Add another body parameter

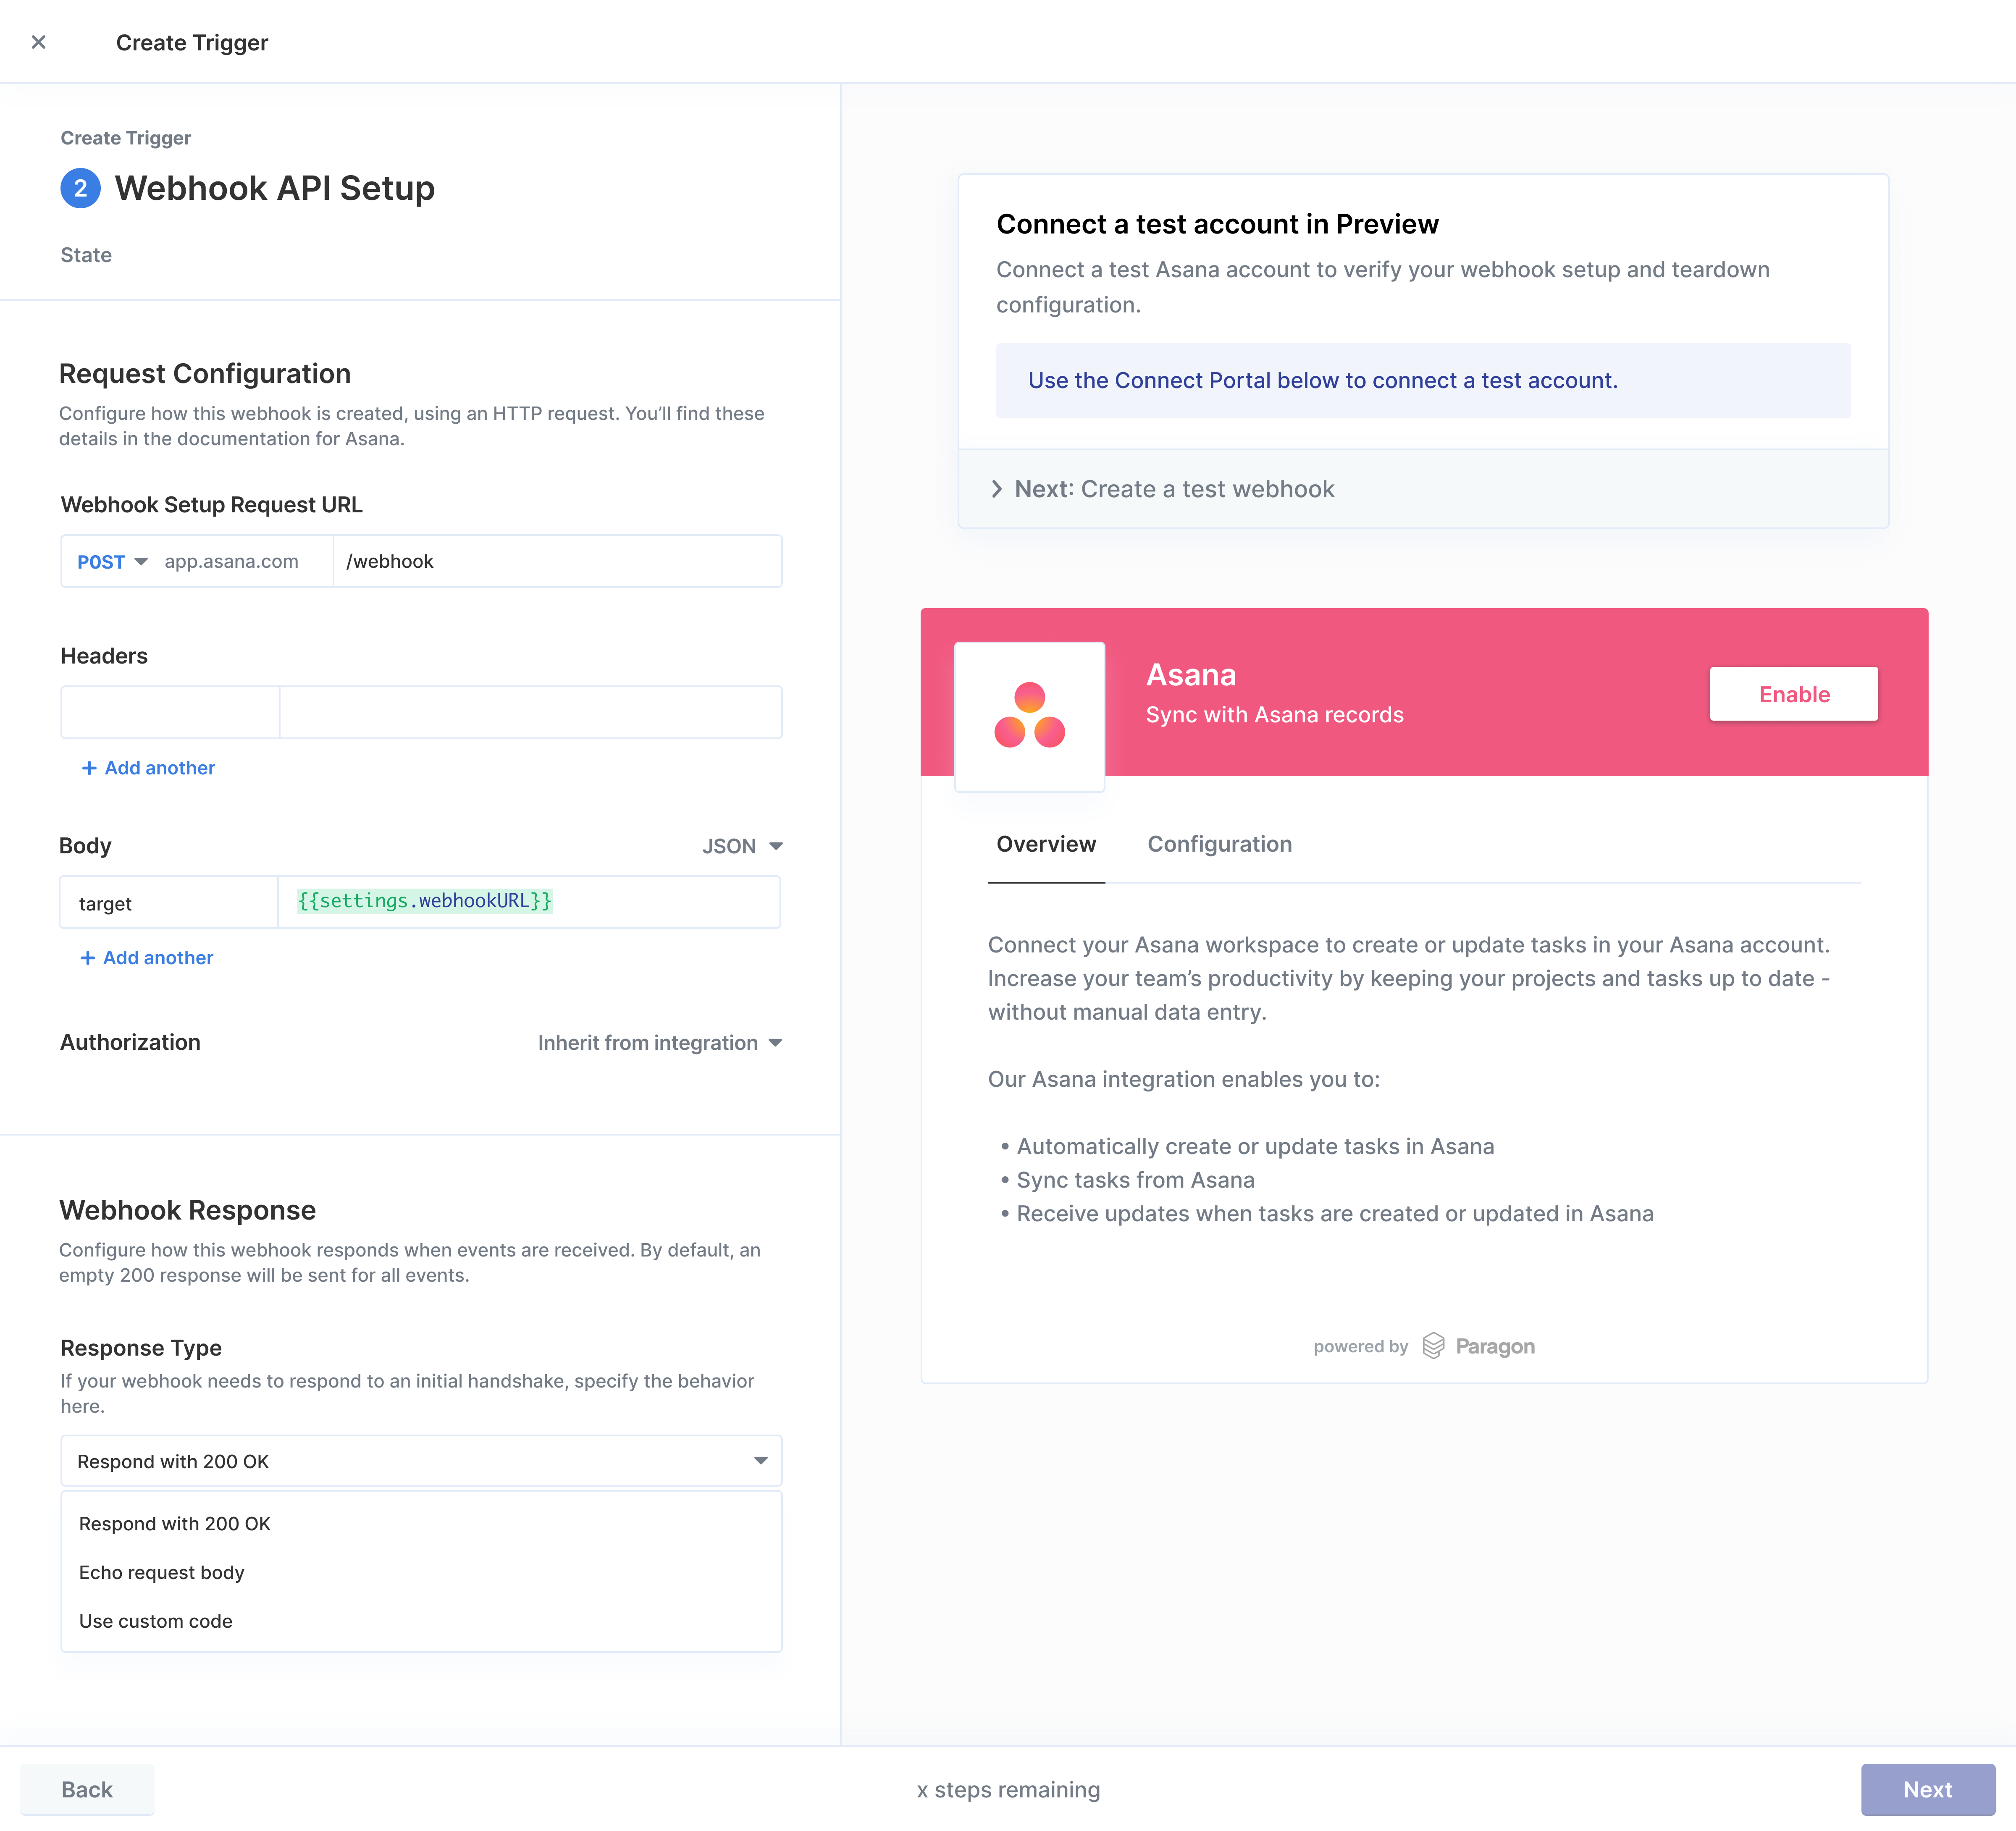(146, 958)
